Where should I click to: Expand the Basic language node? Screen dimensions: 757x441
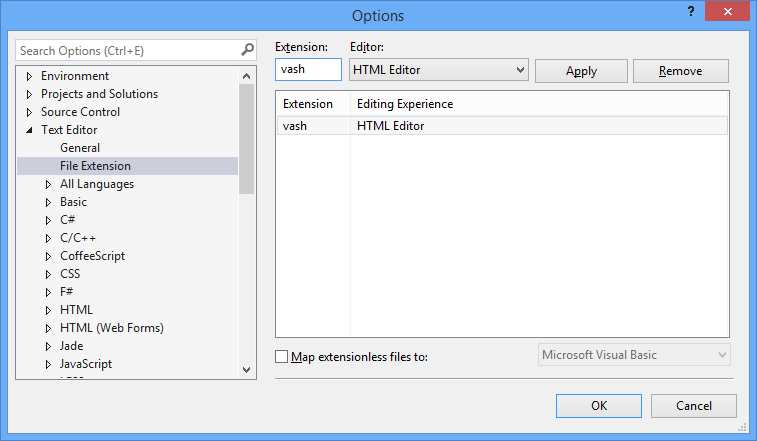pos(48,202)
